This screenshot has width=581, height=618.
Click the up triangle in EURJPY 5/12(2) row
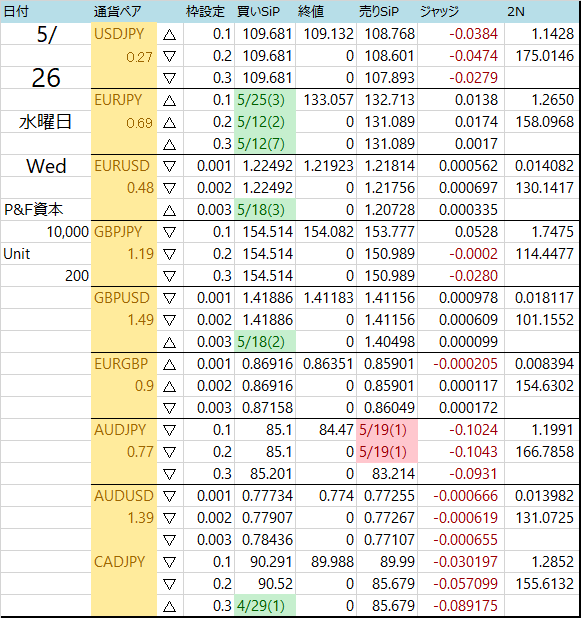click(169, 123)
